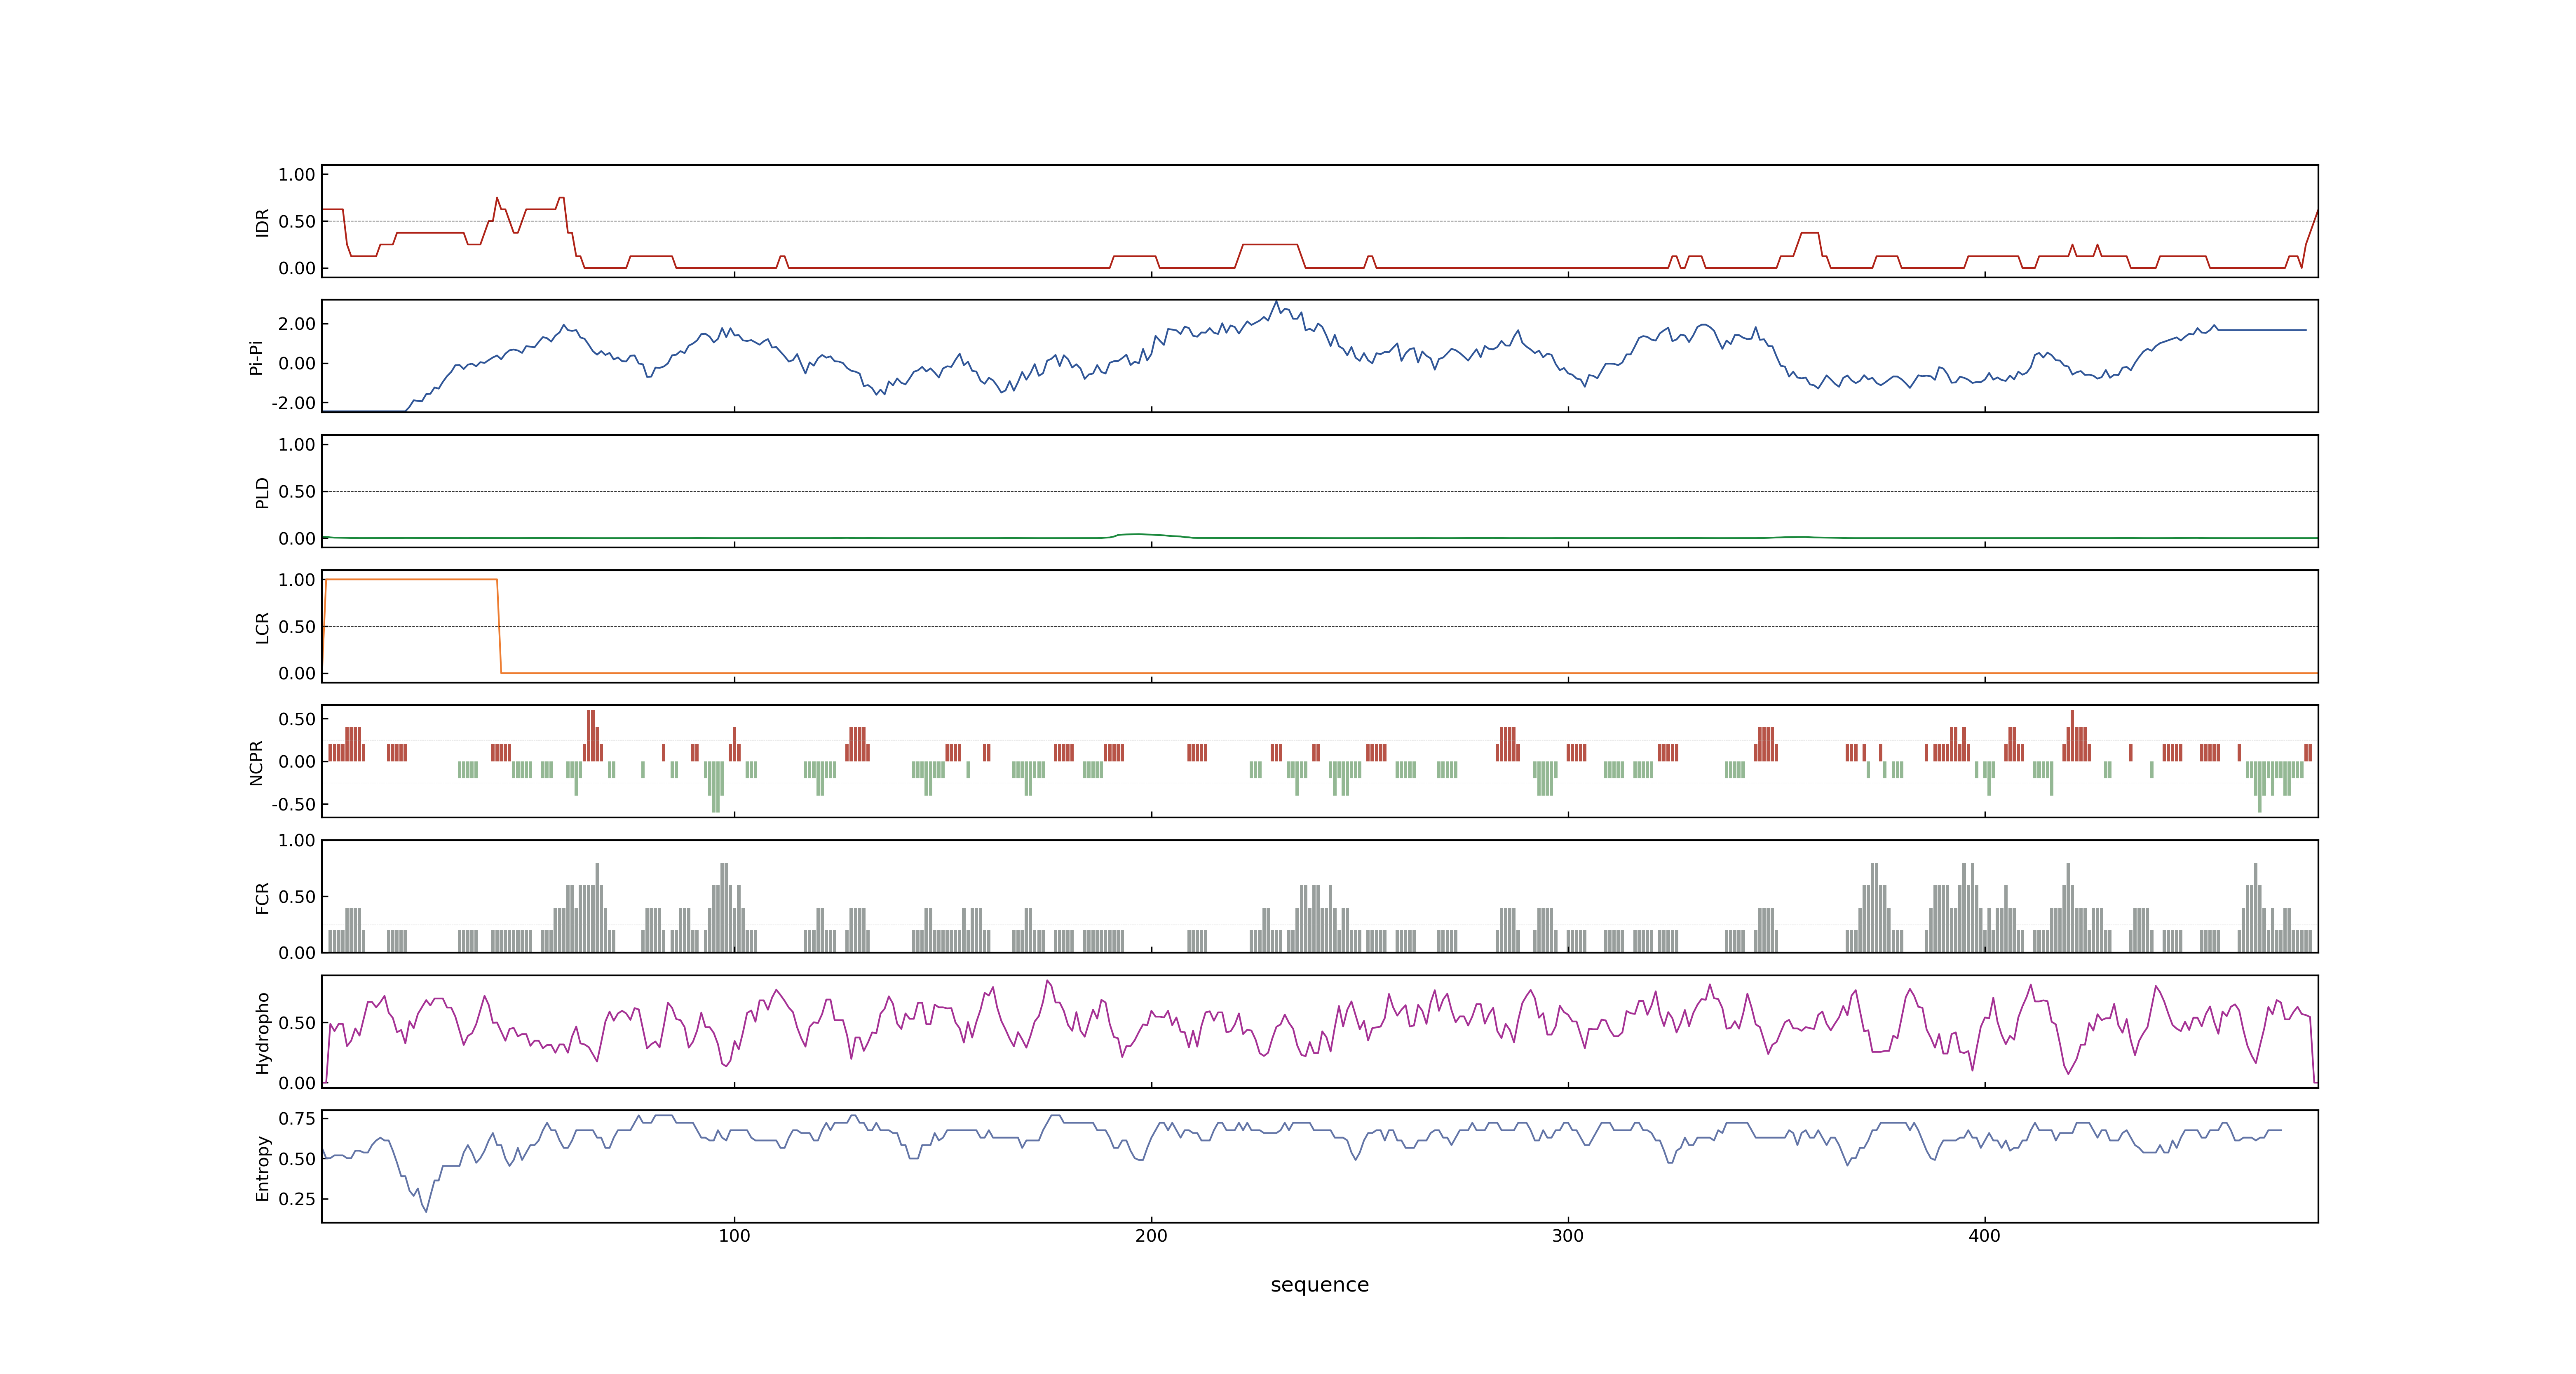
Task: Click x-axis tick label 400
Action: [x=1985, y=1236]
